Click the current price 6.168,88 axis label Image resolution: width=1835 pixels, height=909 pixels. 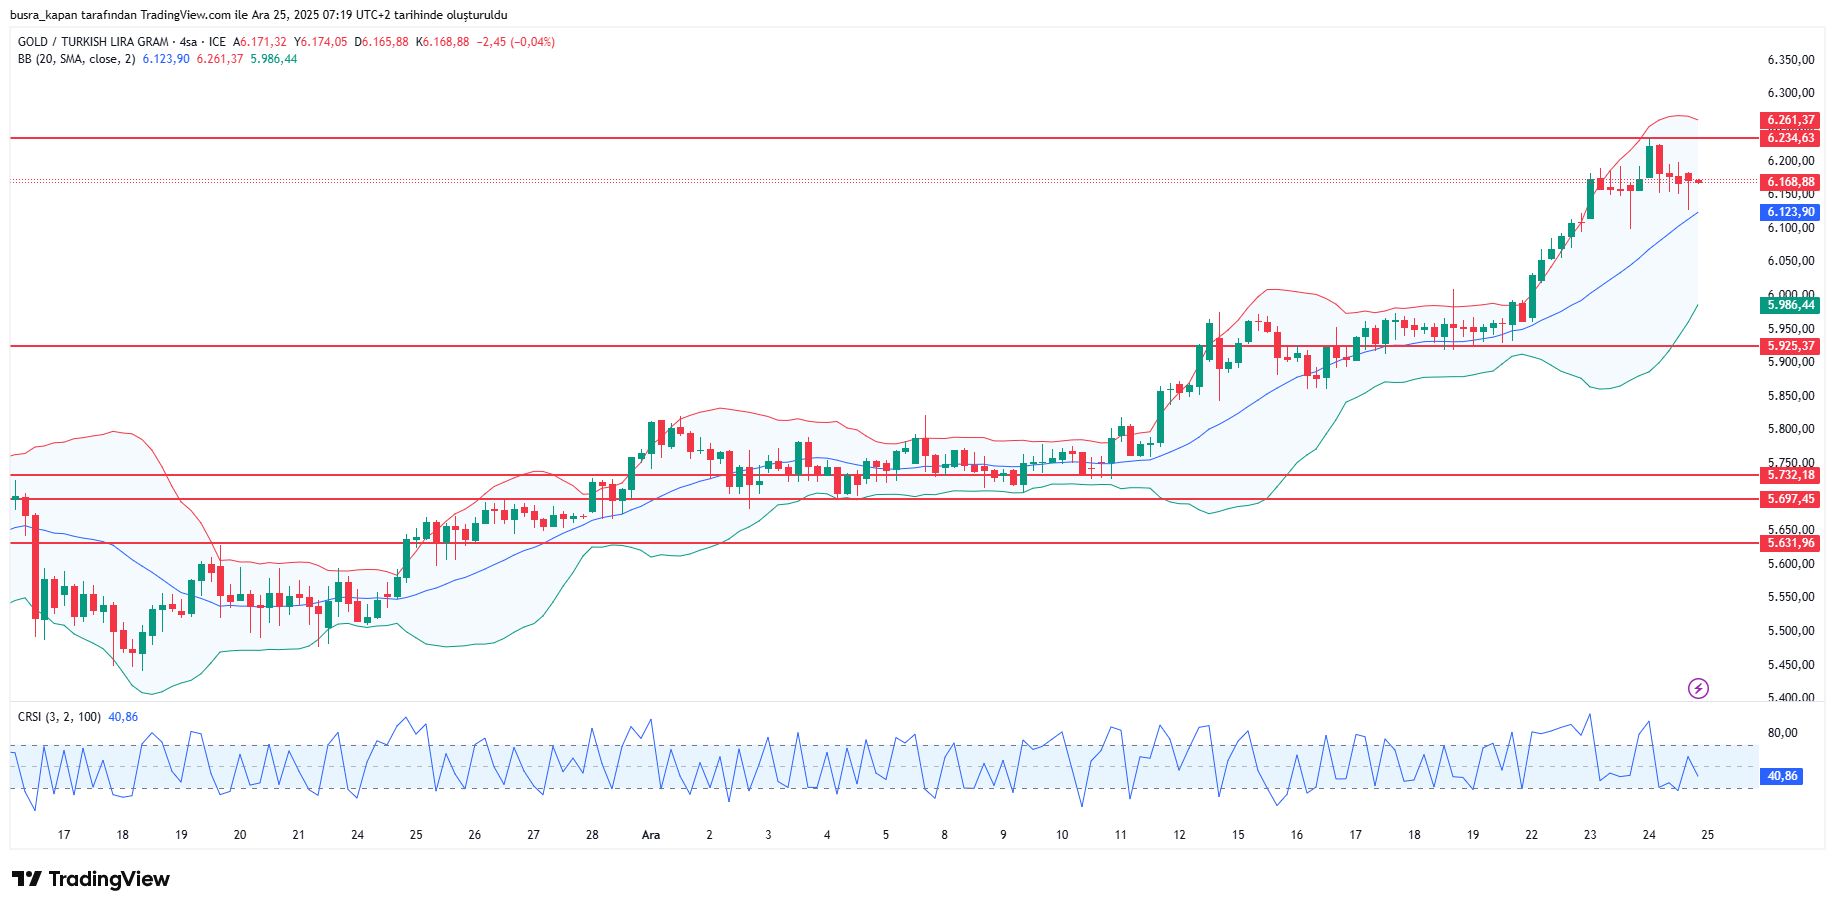pos(1789,182)
